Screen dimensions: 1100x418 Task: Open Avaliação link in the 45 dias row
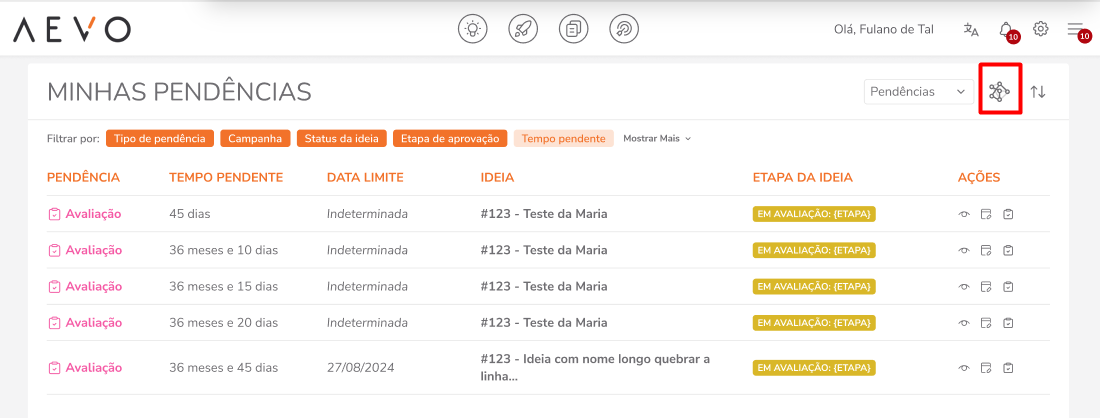click(x=85, y=214)
